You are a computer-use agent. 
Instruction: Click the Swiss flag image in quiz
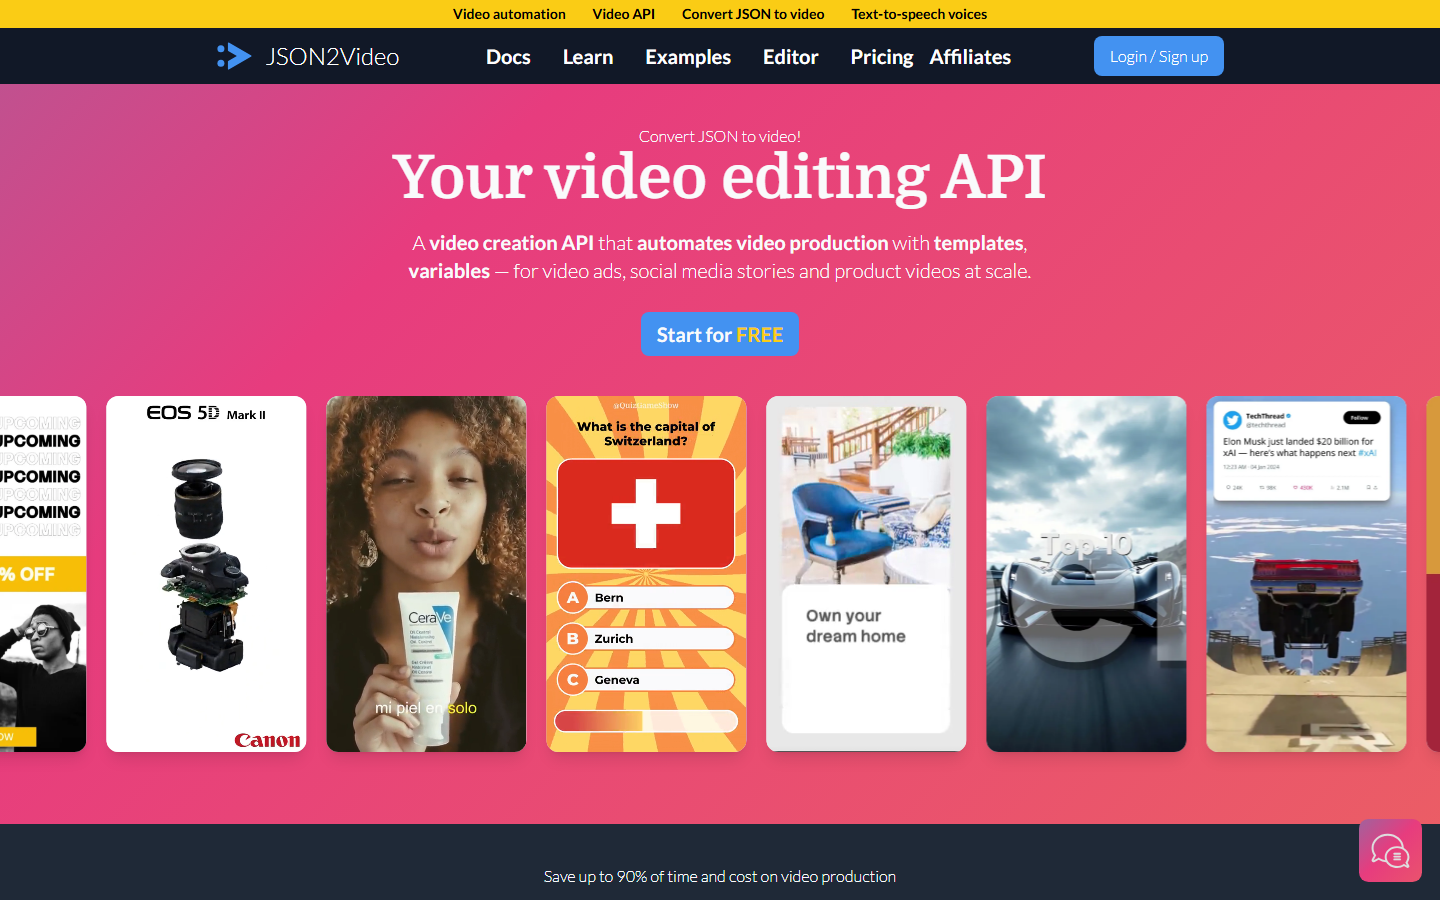[646, 514]
